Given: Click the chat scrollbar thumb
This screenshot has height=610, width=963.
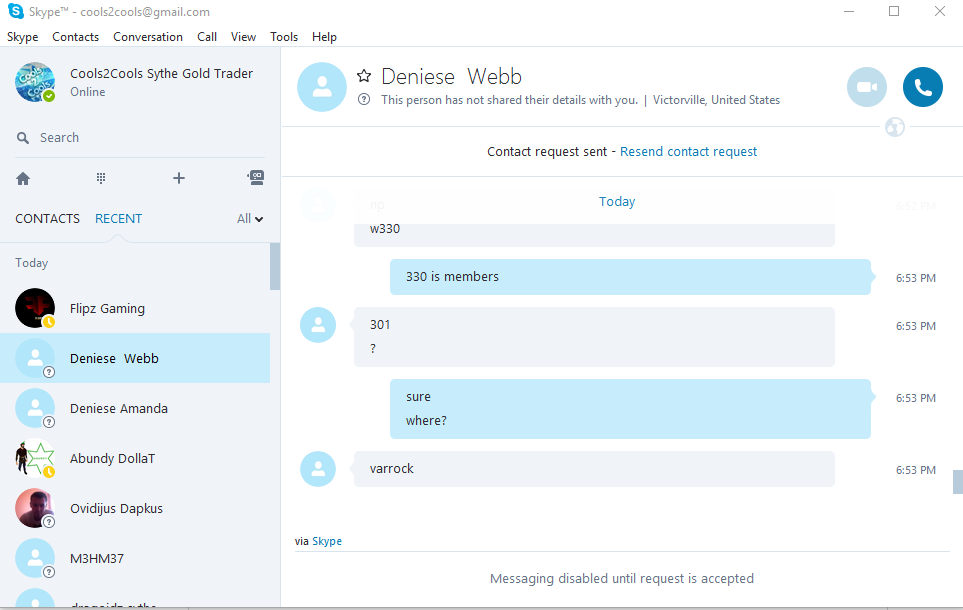Looking at the screenshot, I should (x=957, y=482).
